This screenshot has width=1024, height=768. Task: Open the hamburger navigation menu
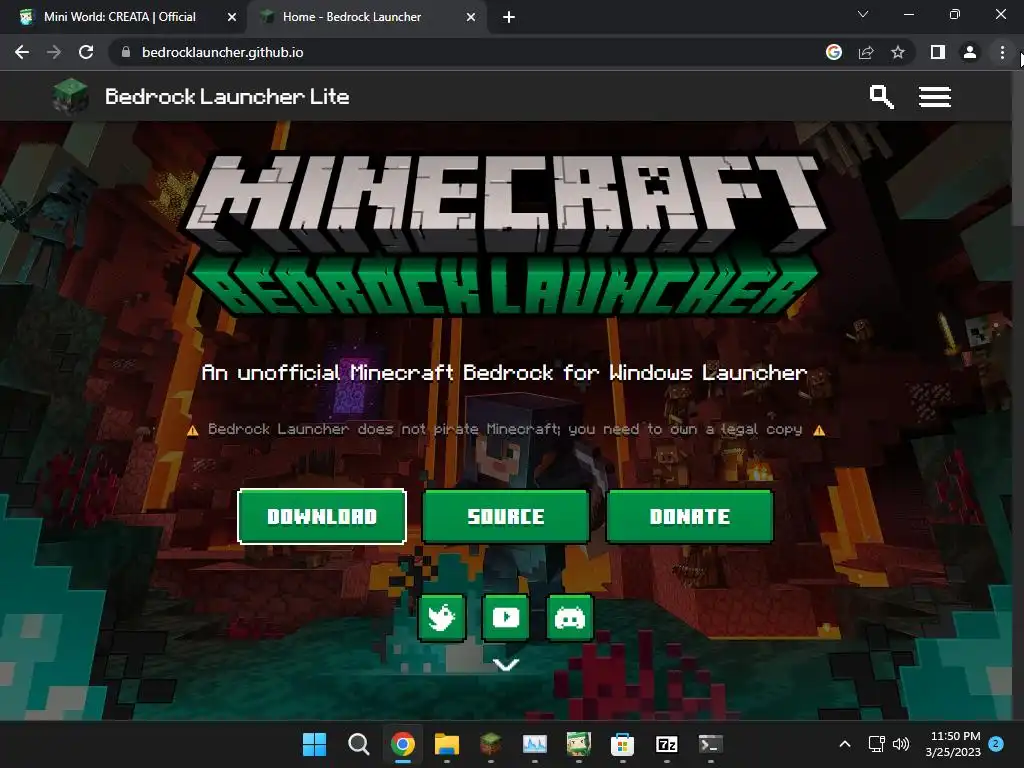coord(935,97)
